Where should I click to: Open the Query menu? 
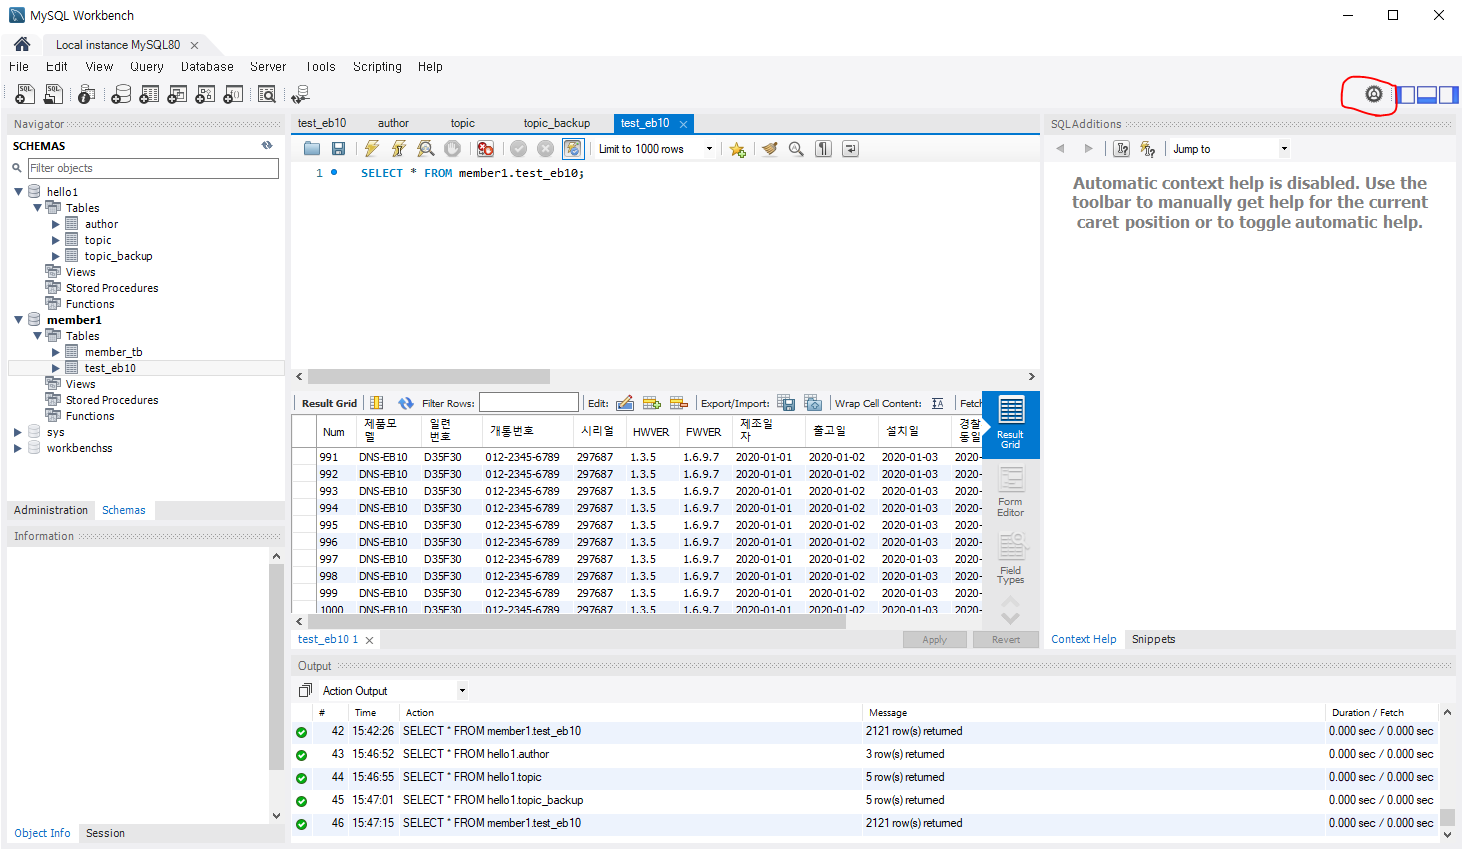tap(146, 67)
